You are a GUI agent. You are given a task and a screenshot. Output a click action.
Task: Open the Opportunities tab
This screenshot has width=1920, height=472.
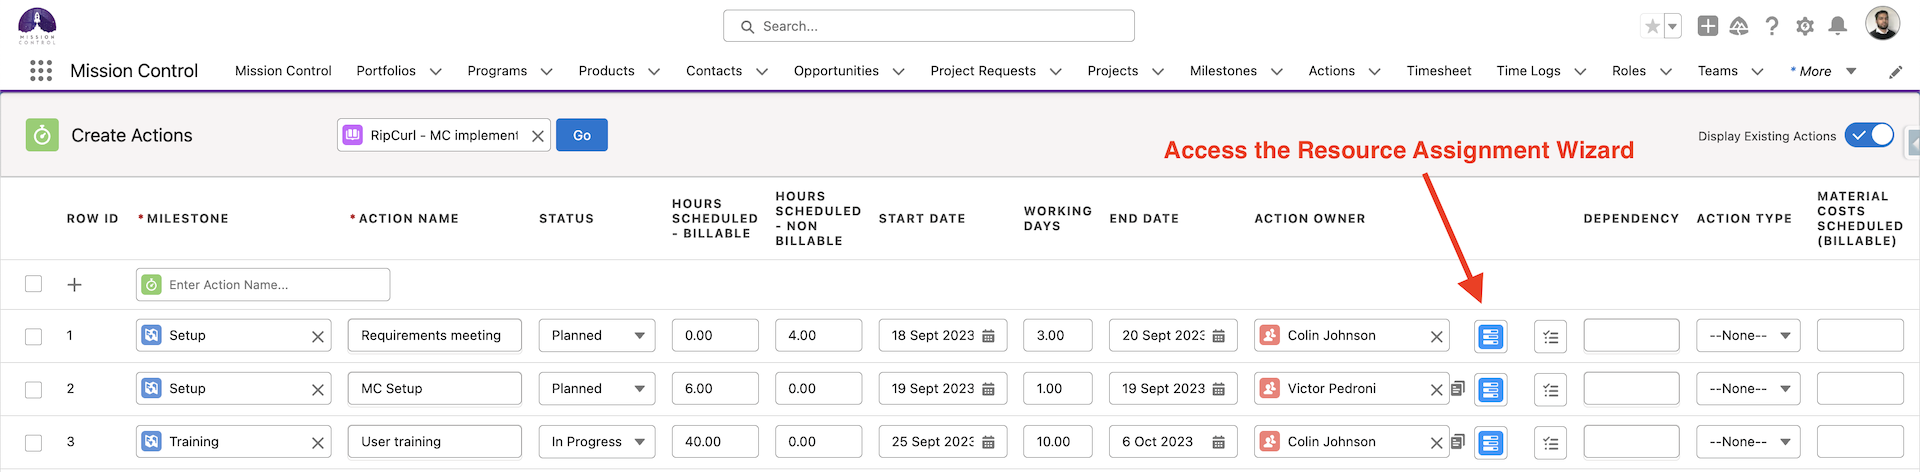point(836,71)
